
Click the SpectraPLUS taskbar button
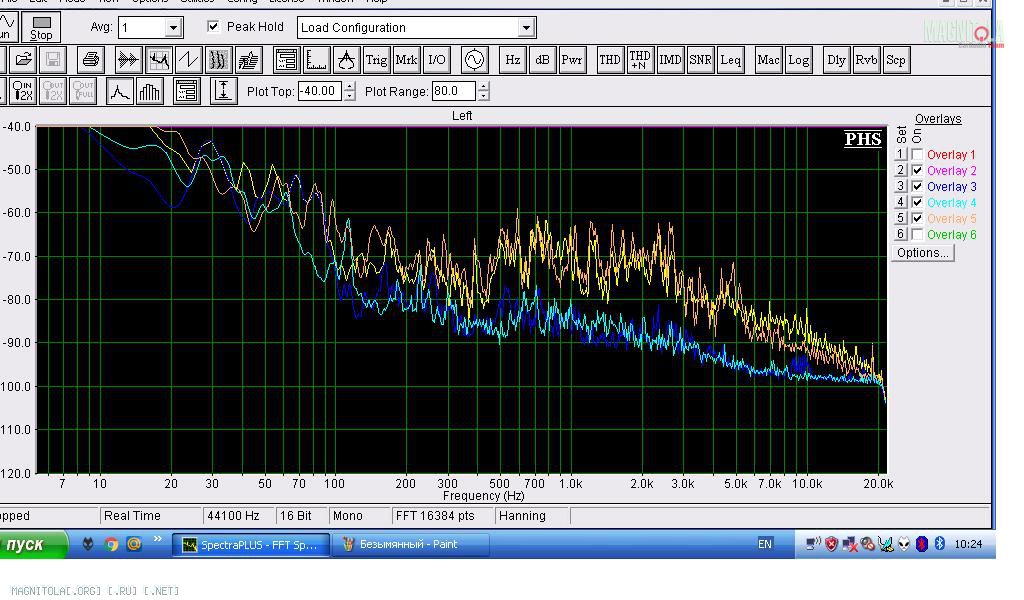click(251, 545)
